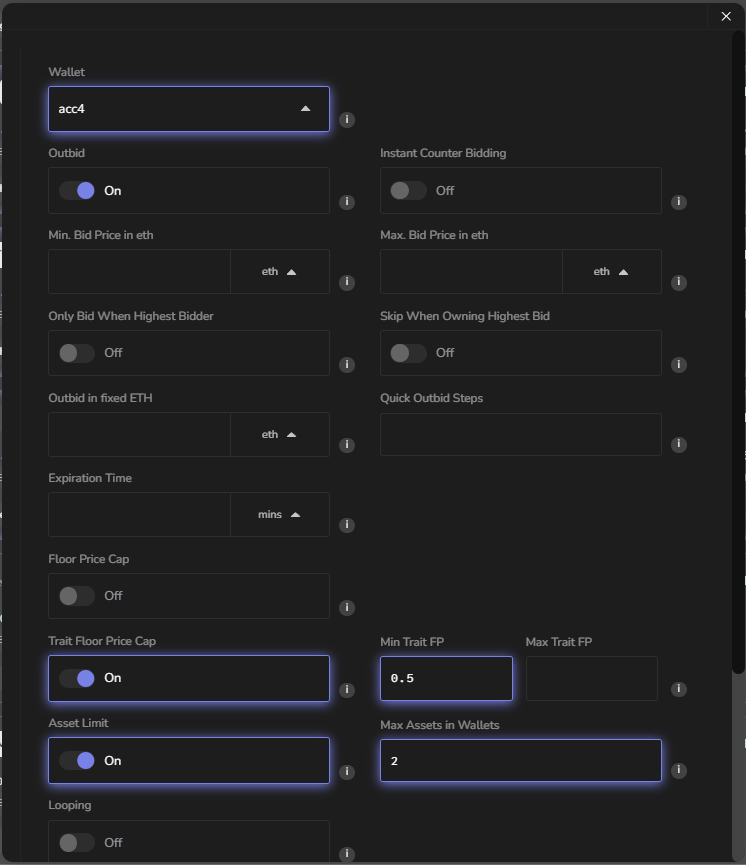The height and width of the screenshot is (865, 746).
Task: Click the info icon next to Wallet
Action: (347, 120)
